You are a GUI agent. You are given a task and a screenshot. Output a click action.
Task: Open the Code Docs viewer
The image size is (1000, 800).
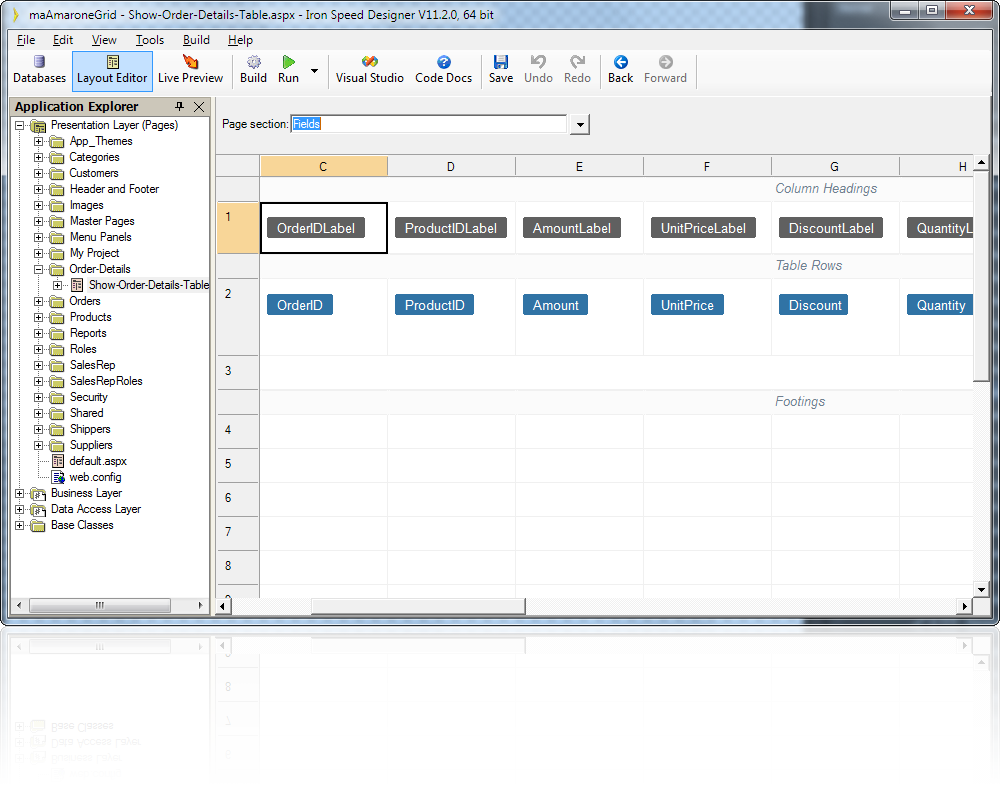(443, 70)
